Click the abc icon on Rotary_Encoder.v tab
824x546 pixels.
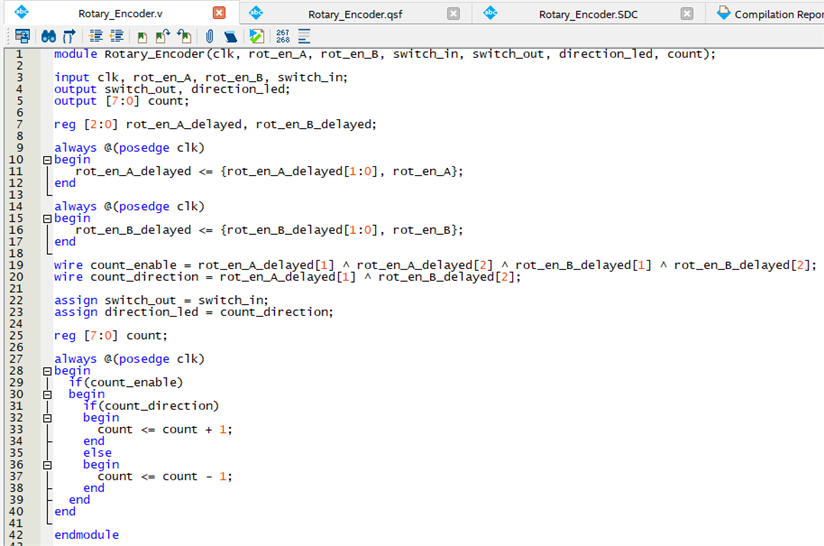(22, 12)
